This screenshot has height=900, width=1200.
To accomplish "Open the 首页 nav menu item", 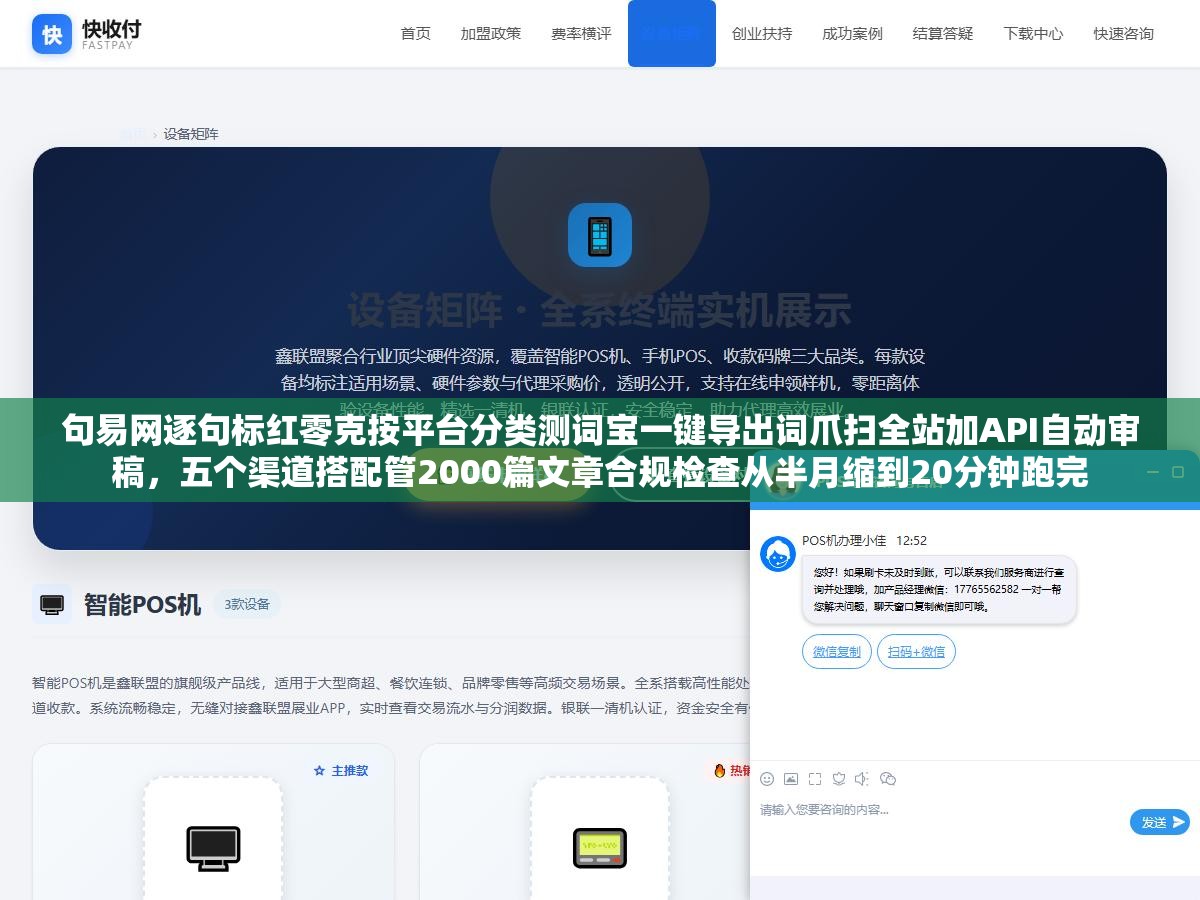I will (415, 33).
